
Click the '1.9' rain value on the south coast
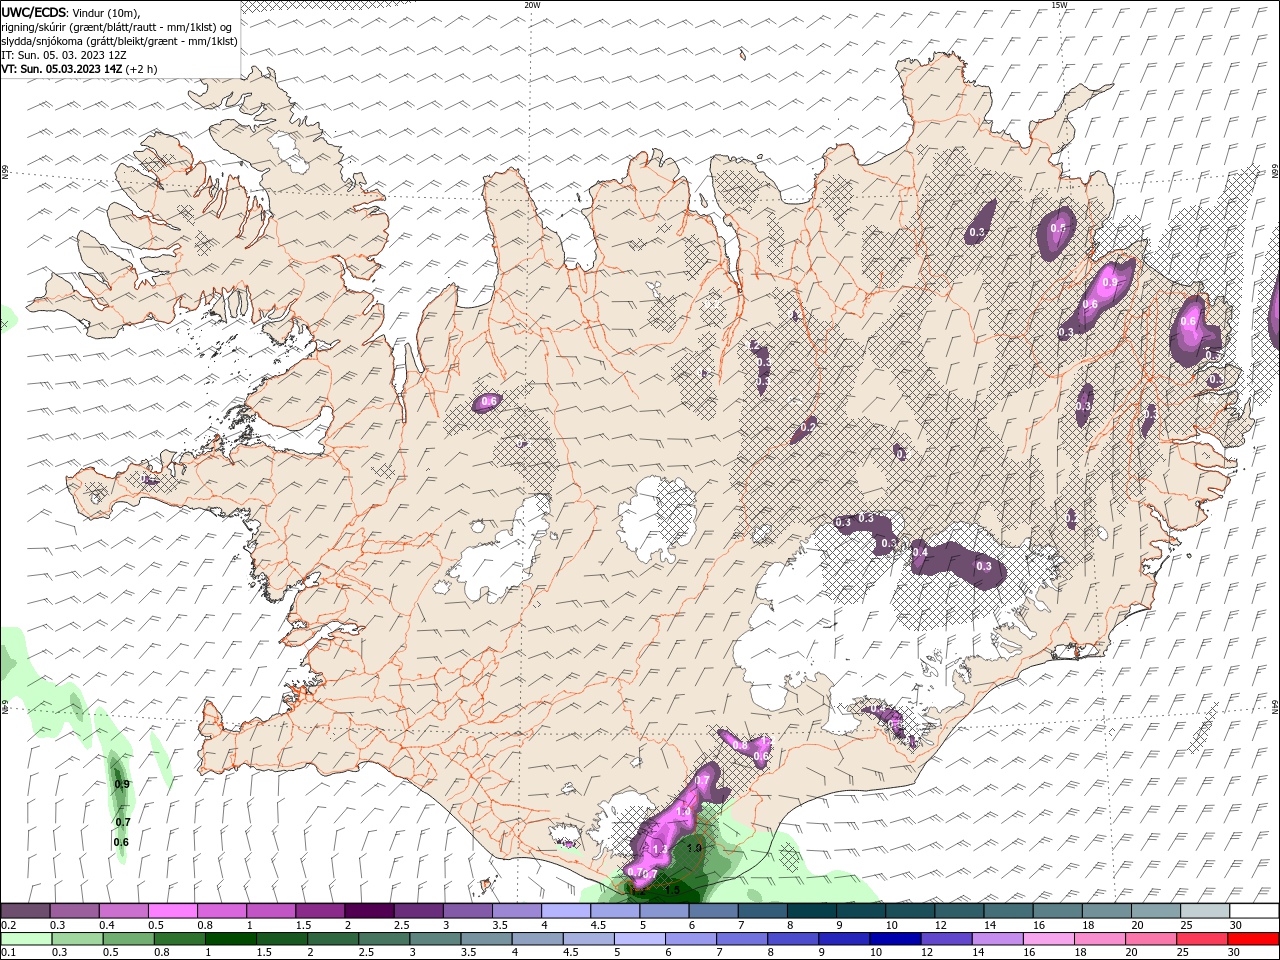[x=695, y=848]
